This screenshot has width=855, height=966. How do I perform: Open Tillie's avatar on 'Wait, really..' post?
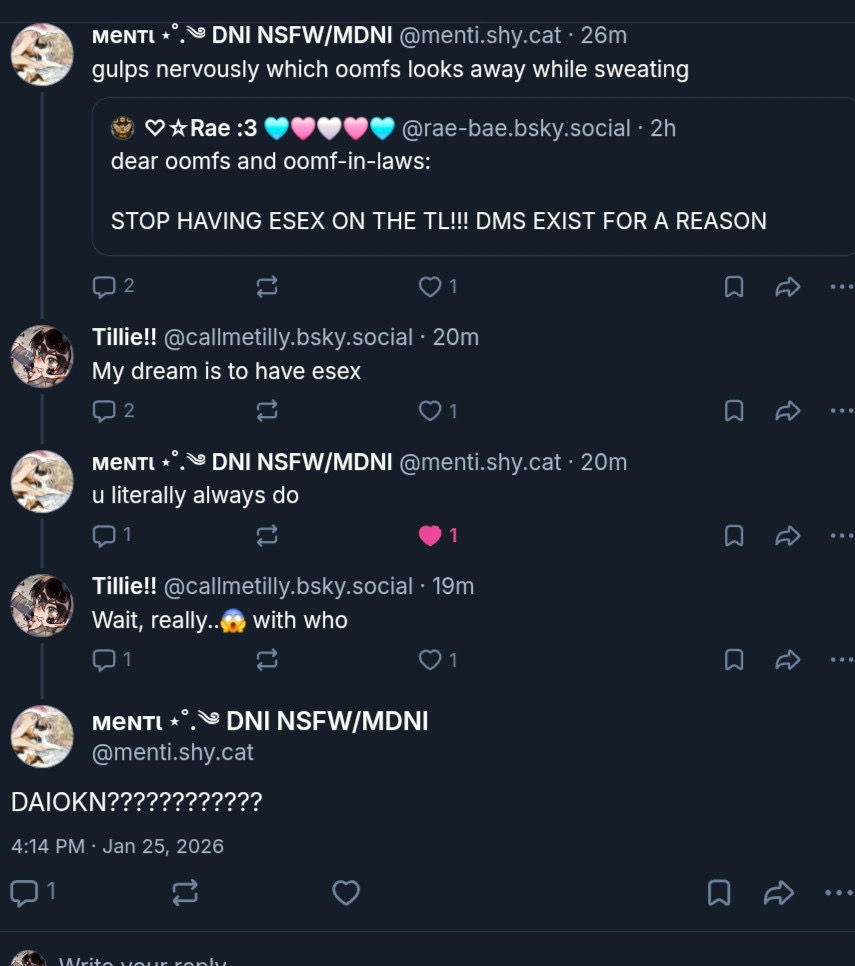[x=42, y=605]
